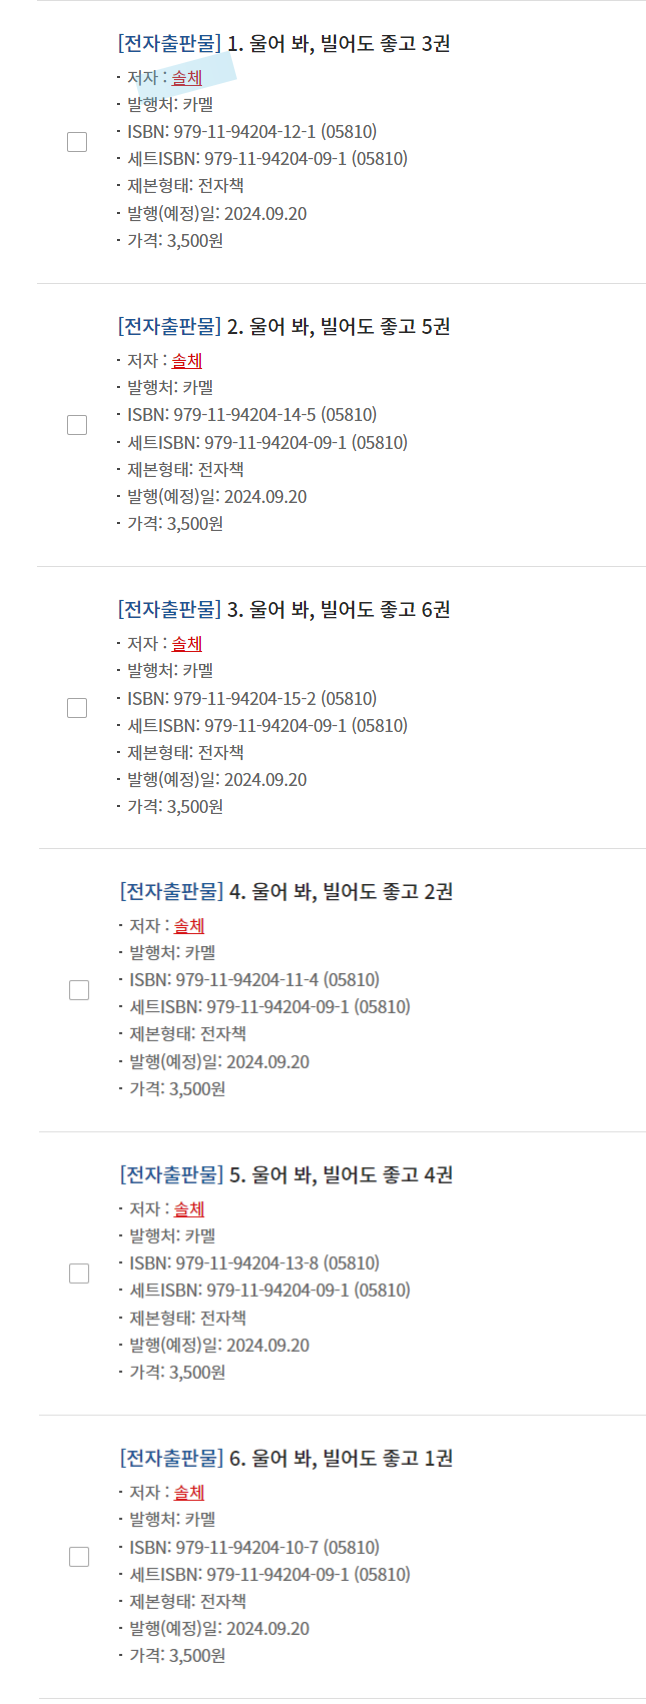Open the title 1. 울어 봐, 빌어도 좋고 3권
This screenshot has width=646, height=1704.
[x=338, y=44]
